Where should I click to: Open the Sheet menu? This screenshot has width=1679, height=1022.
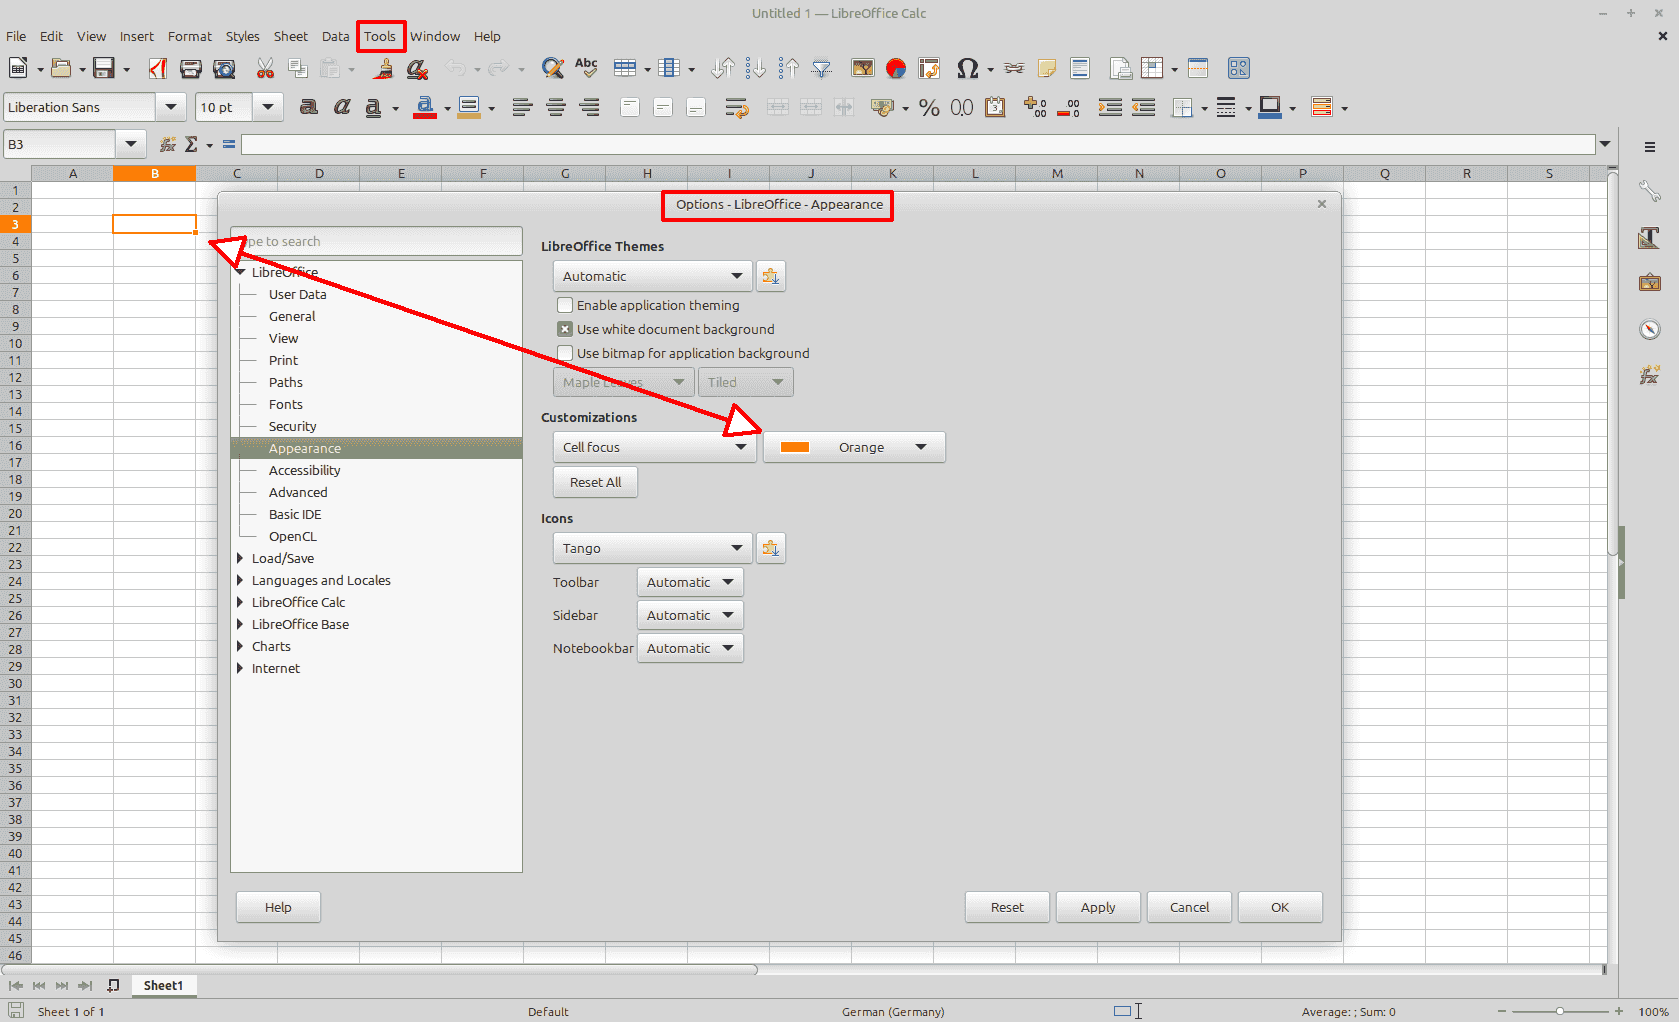(x=290, y=36)
